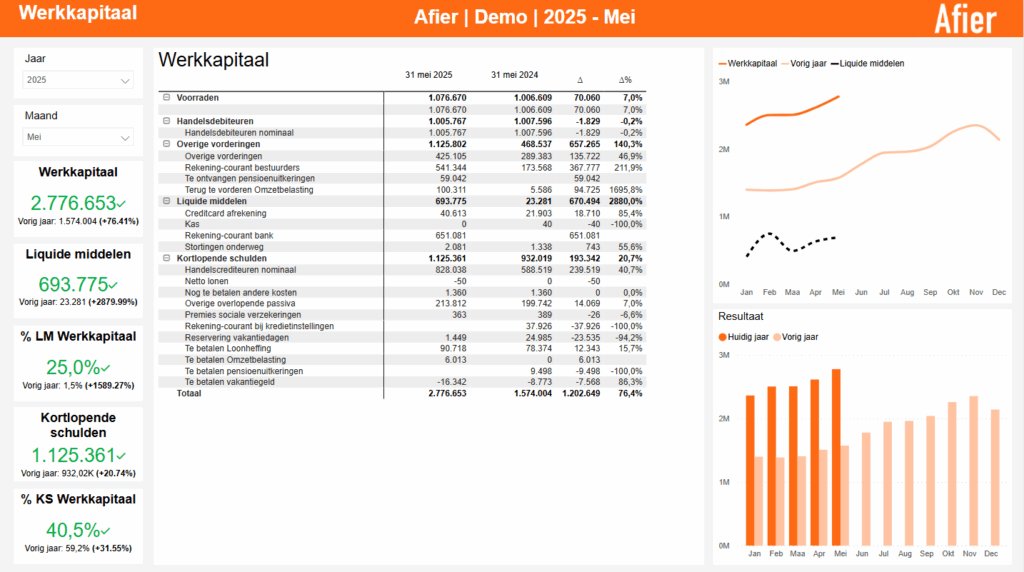Collapse the Kortlopende schulden row group
1024x572 pixels.
166,258
